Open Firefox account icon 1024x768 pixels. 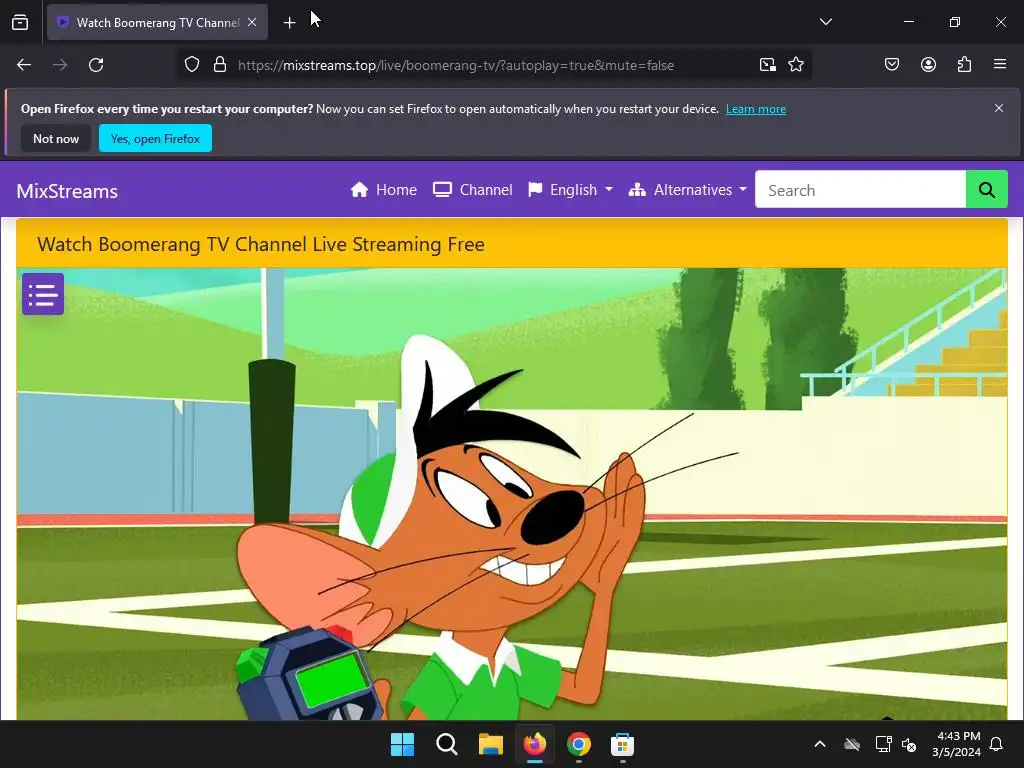pyautogui.click(x=928, y=65)
